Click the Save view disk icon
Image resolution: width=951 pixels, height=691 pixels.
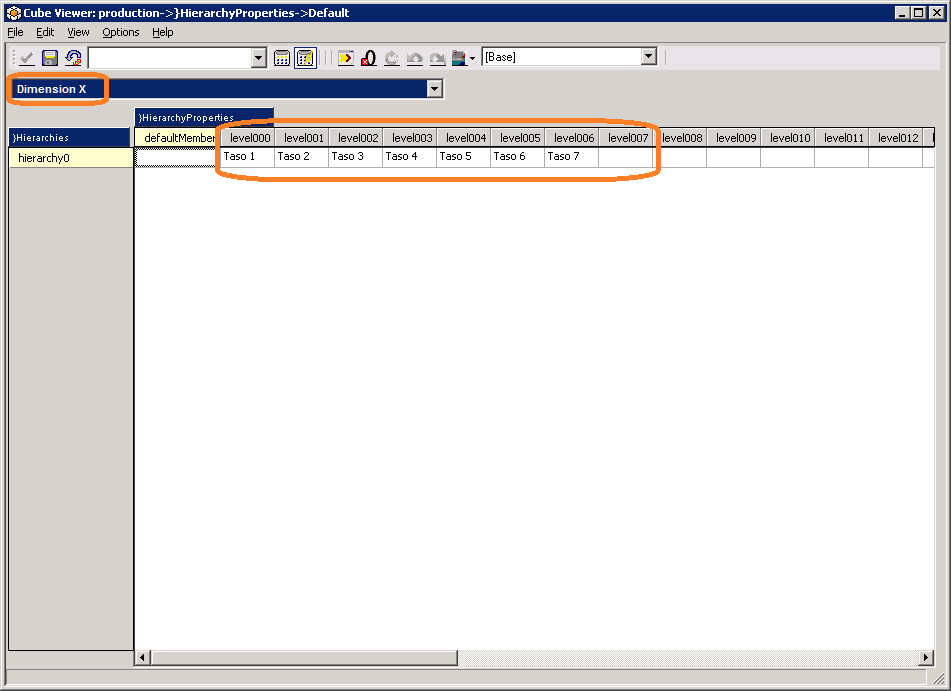click(50, 58)
